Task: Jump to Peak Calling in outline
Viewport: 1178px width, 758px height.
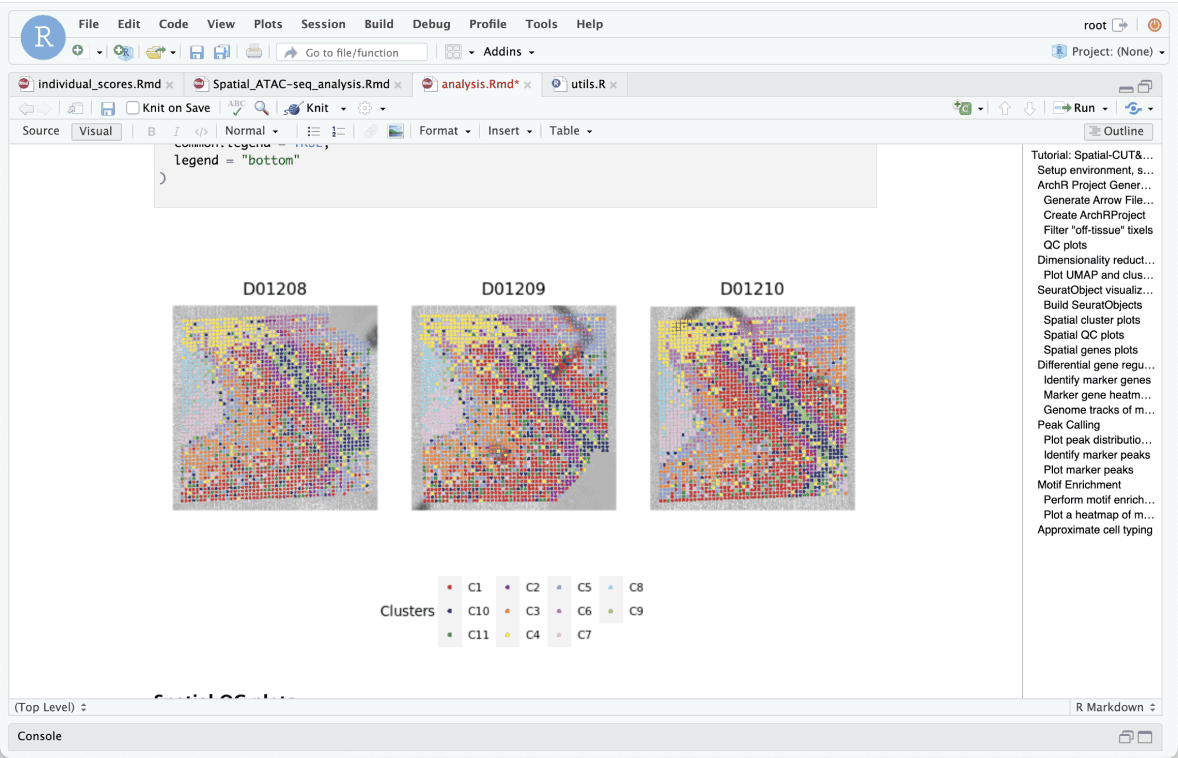Action: click(x=1068, y=425)
